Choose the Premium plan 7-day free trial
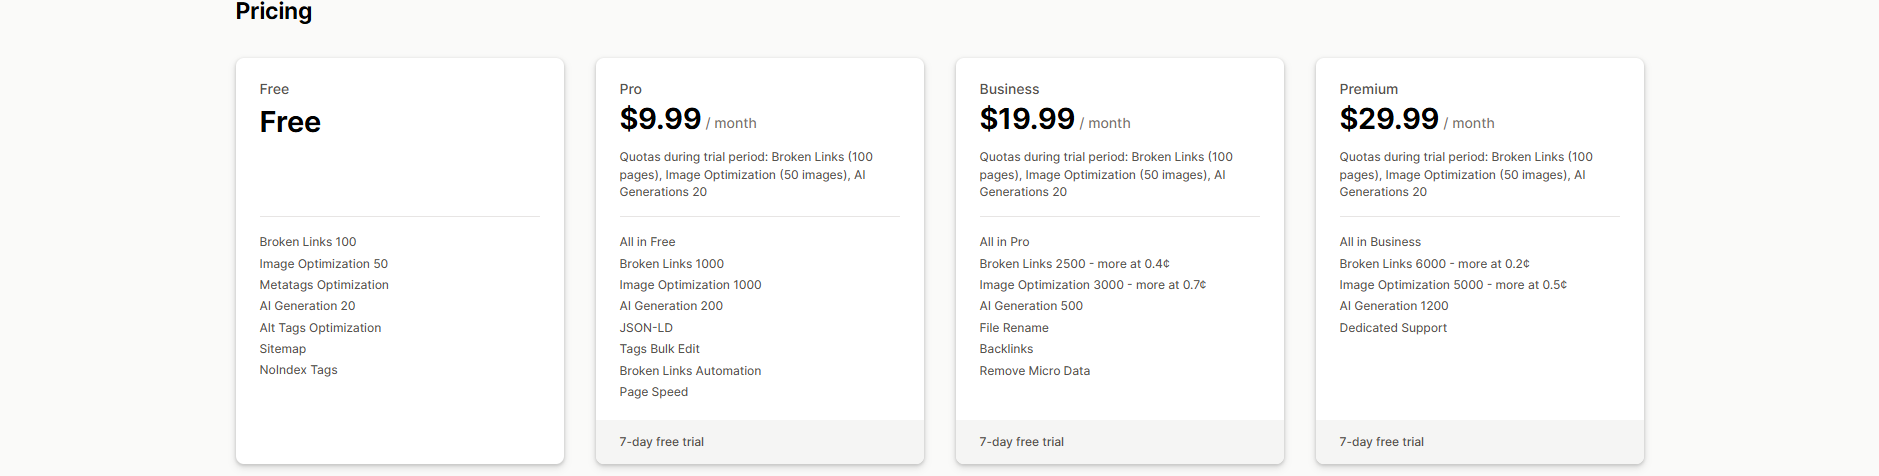The height and width of the screenshot is (476, 1879). pos(1381,442)
